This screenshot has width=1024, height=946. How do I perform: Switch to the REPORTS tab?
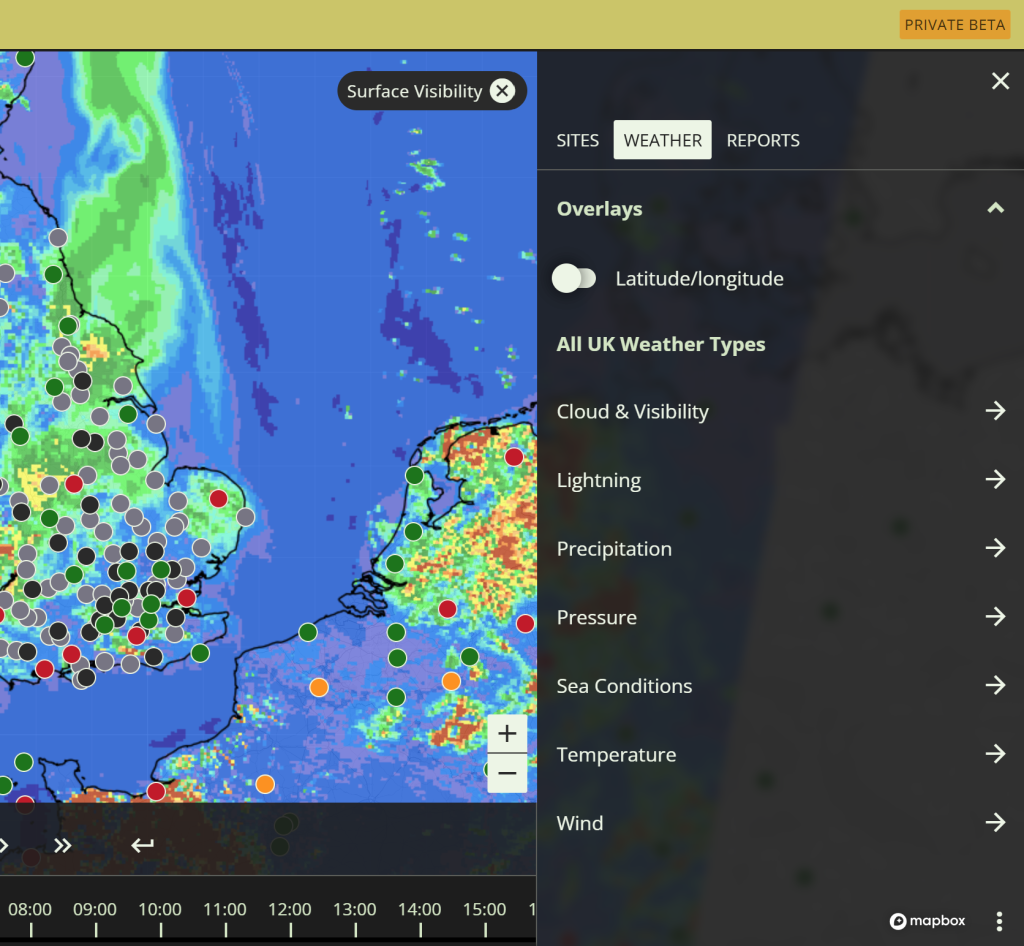point(763,140)
